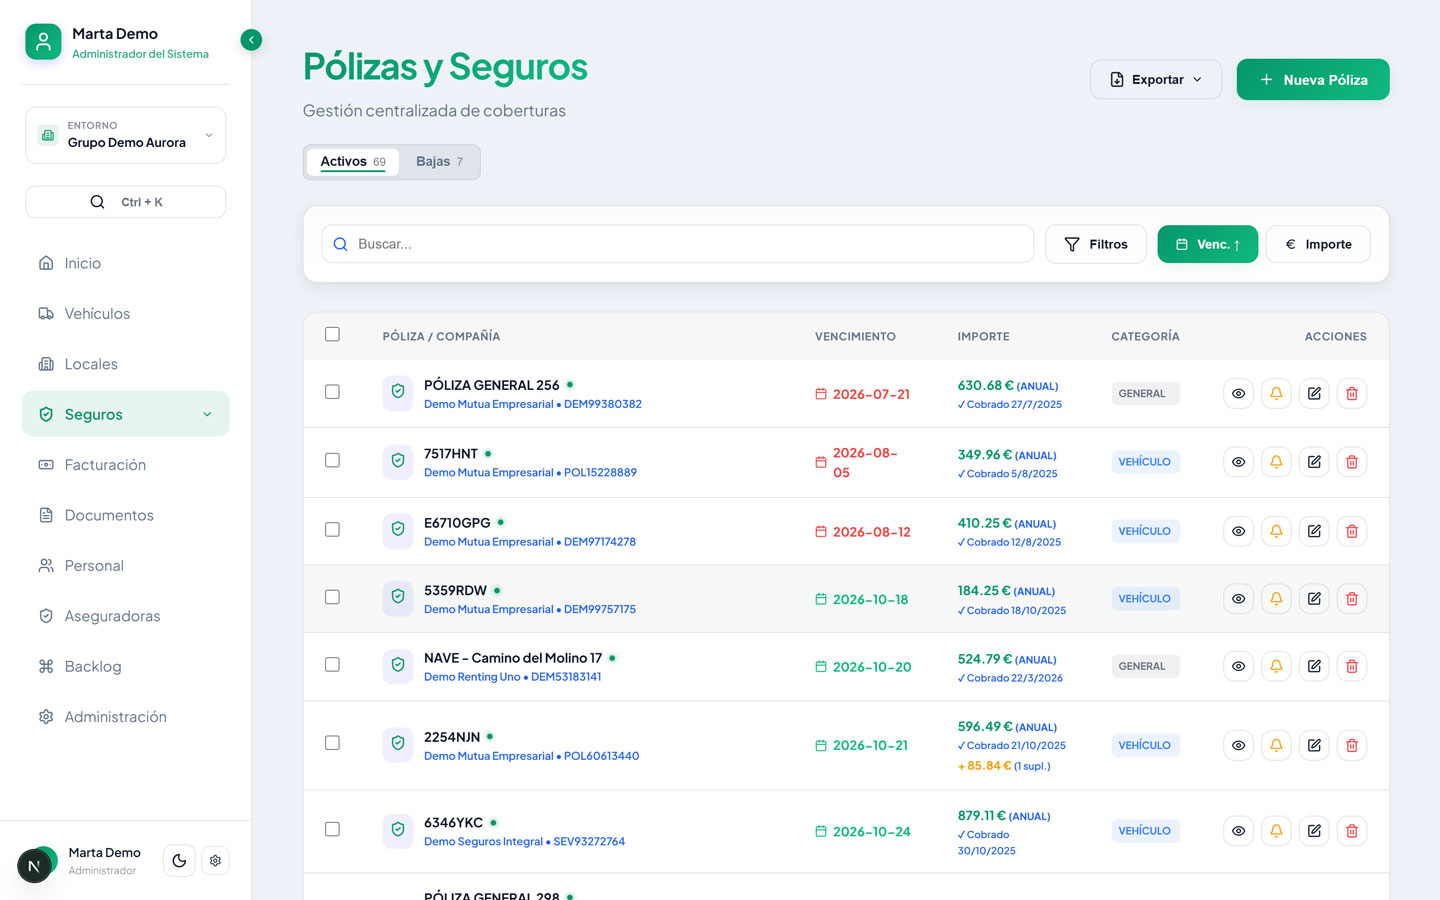Open the Entorno Grupo Demo Aurora selector
Screen dimensions: 1440x900
[126, 135]
